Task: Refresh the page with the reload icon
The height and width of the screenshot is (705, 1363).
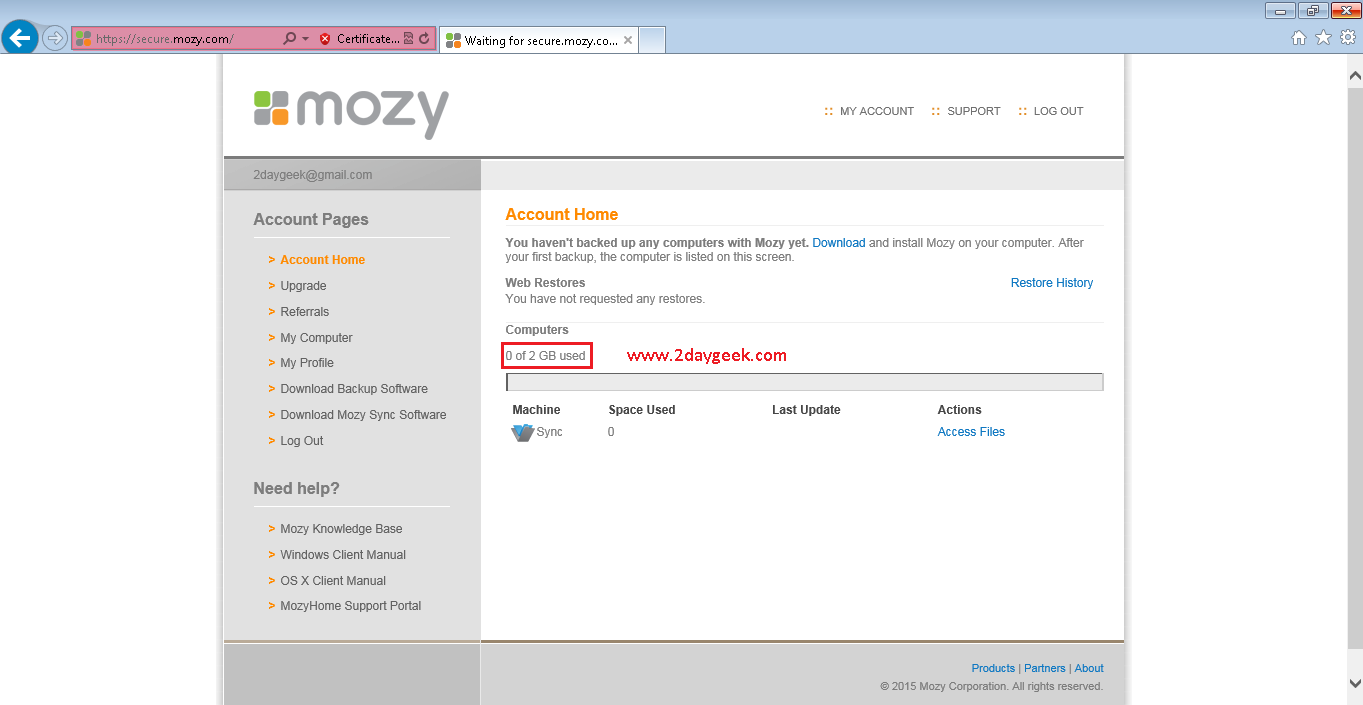Action: [x=424, y=39]
